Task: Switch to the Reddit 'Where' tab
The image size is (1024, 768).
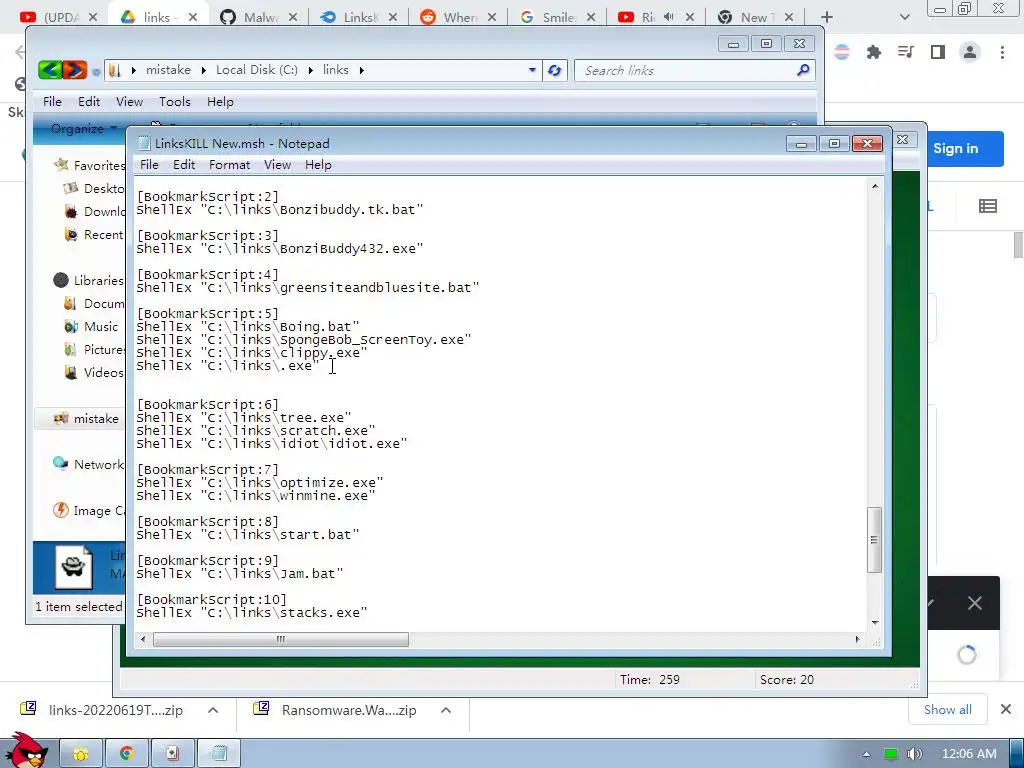Action: click(x=458, y=18)
